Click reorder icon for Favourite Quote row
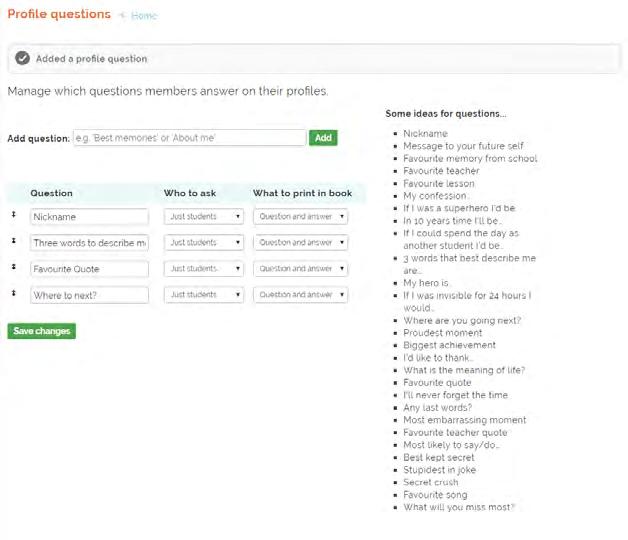This screenshot has height=540, width=628. pos(14,267)
